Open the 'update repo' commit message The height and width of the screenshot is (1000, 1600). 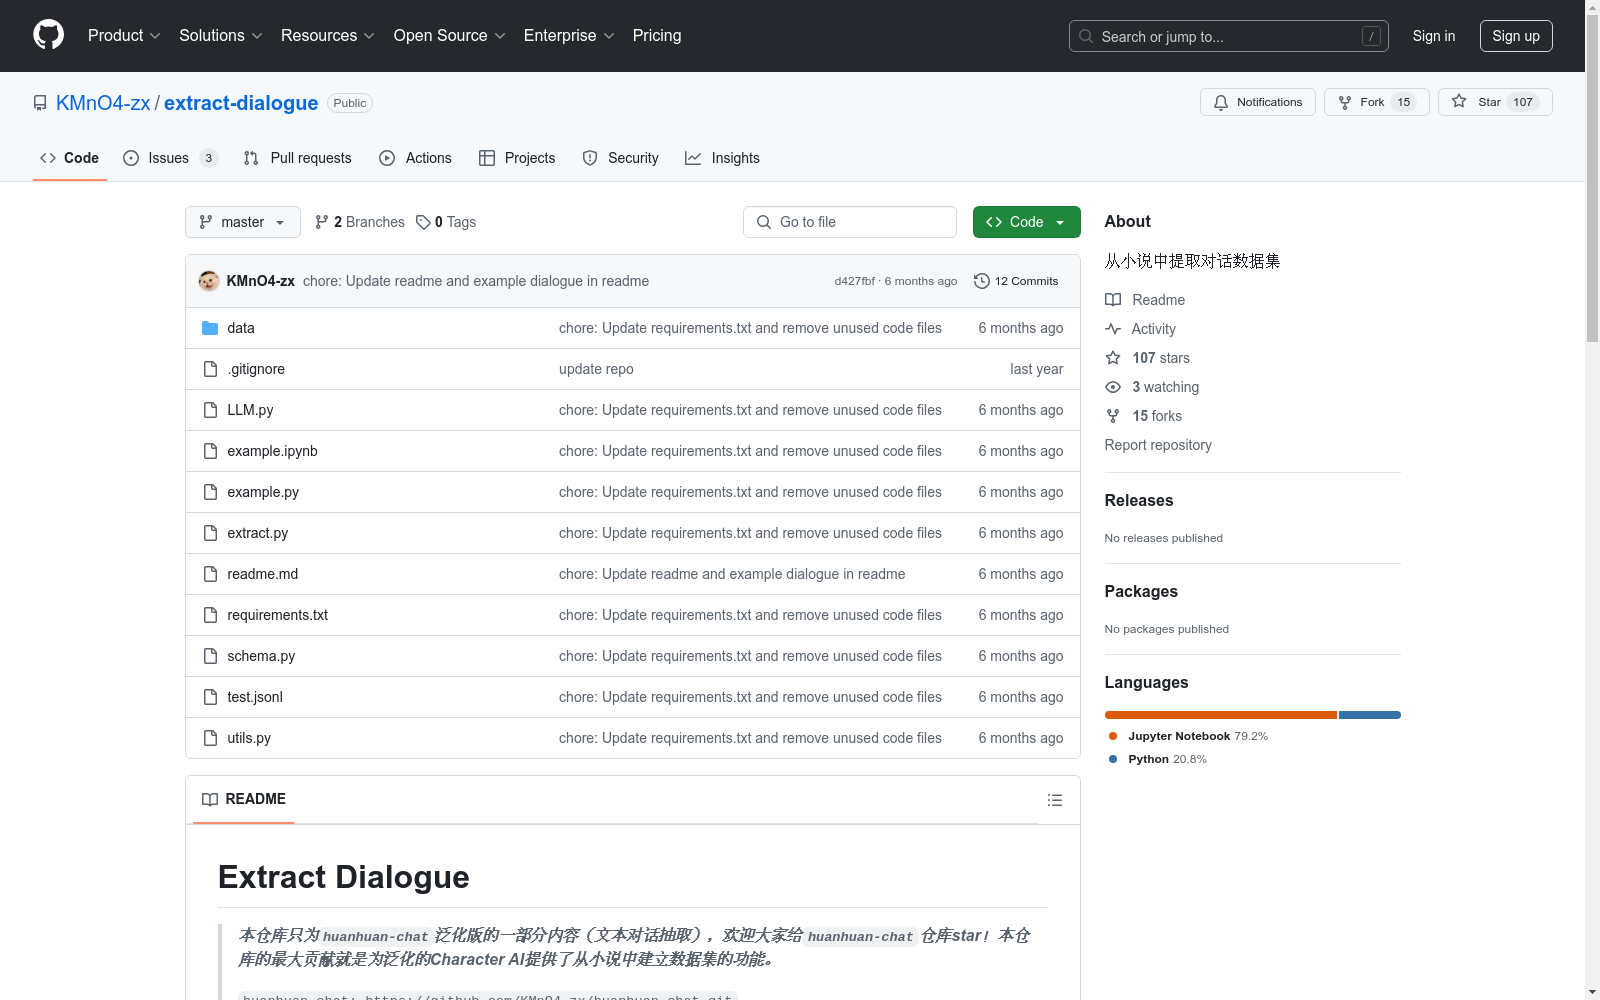pos(596,369)
